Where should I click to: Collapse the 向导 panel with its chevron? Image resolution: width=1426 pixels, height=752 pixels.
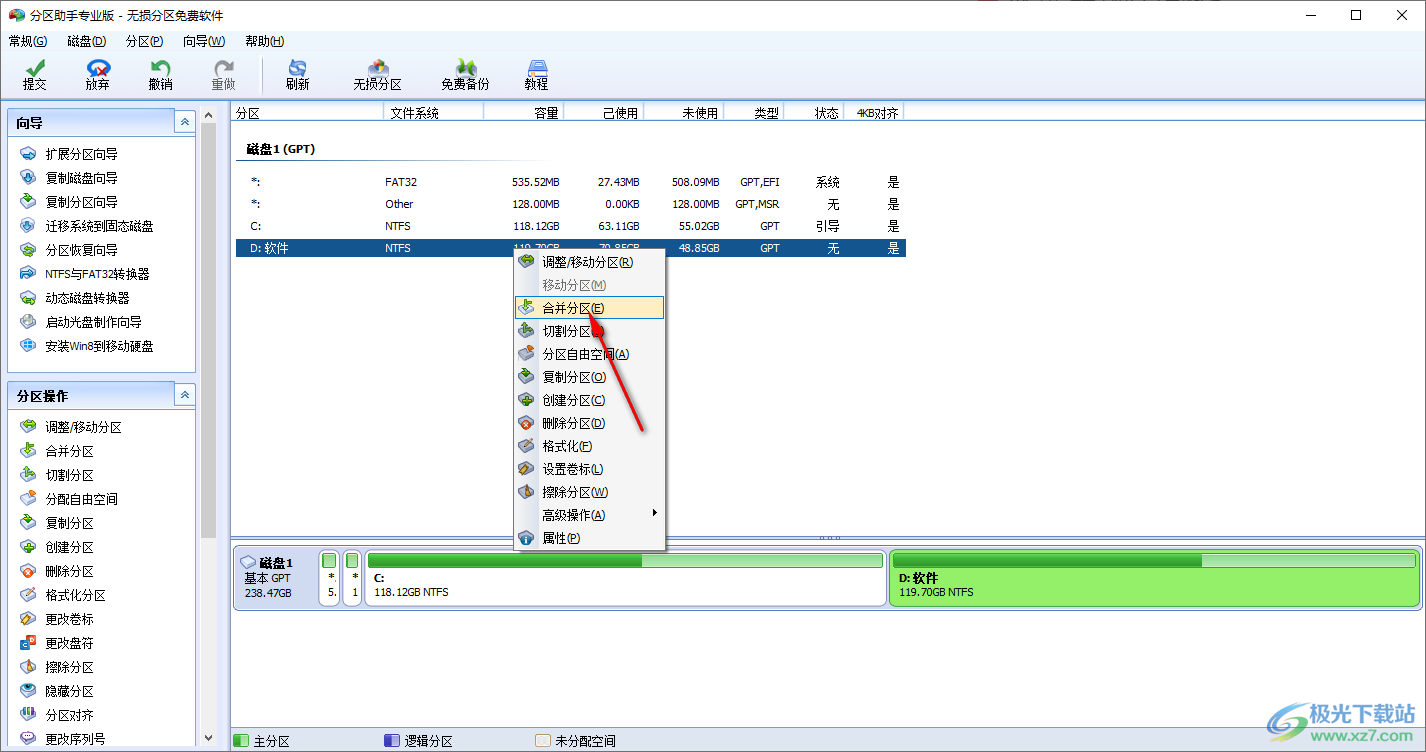click(184, 122)
